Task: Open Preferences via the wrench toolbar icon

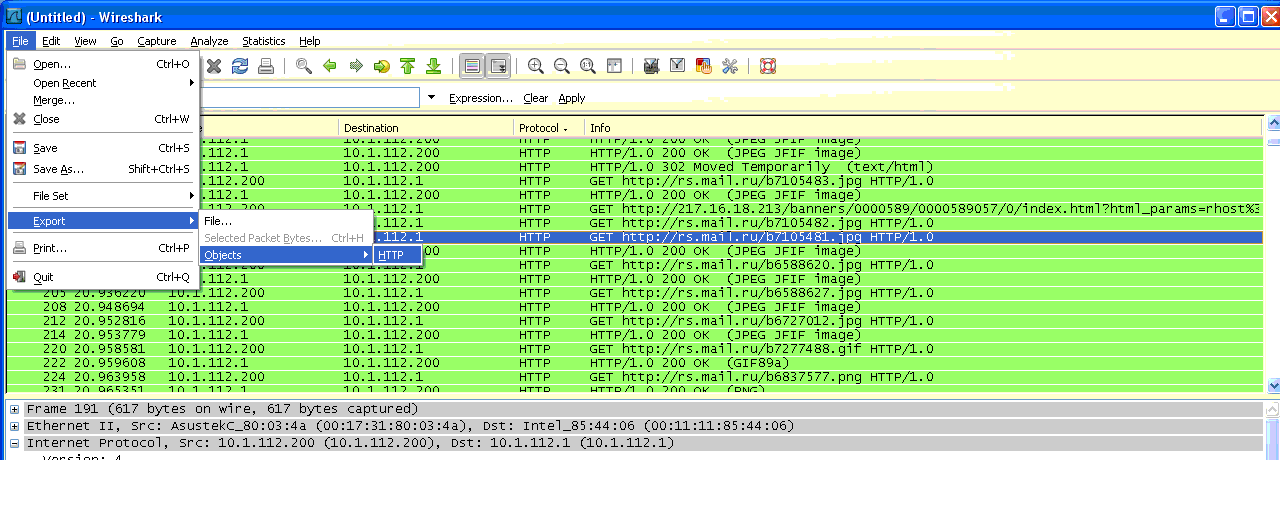Action: click(x=729, y=66)
